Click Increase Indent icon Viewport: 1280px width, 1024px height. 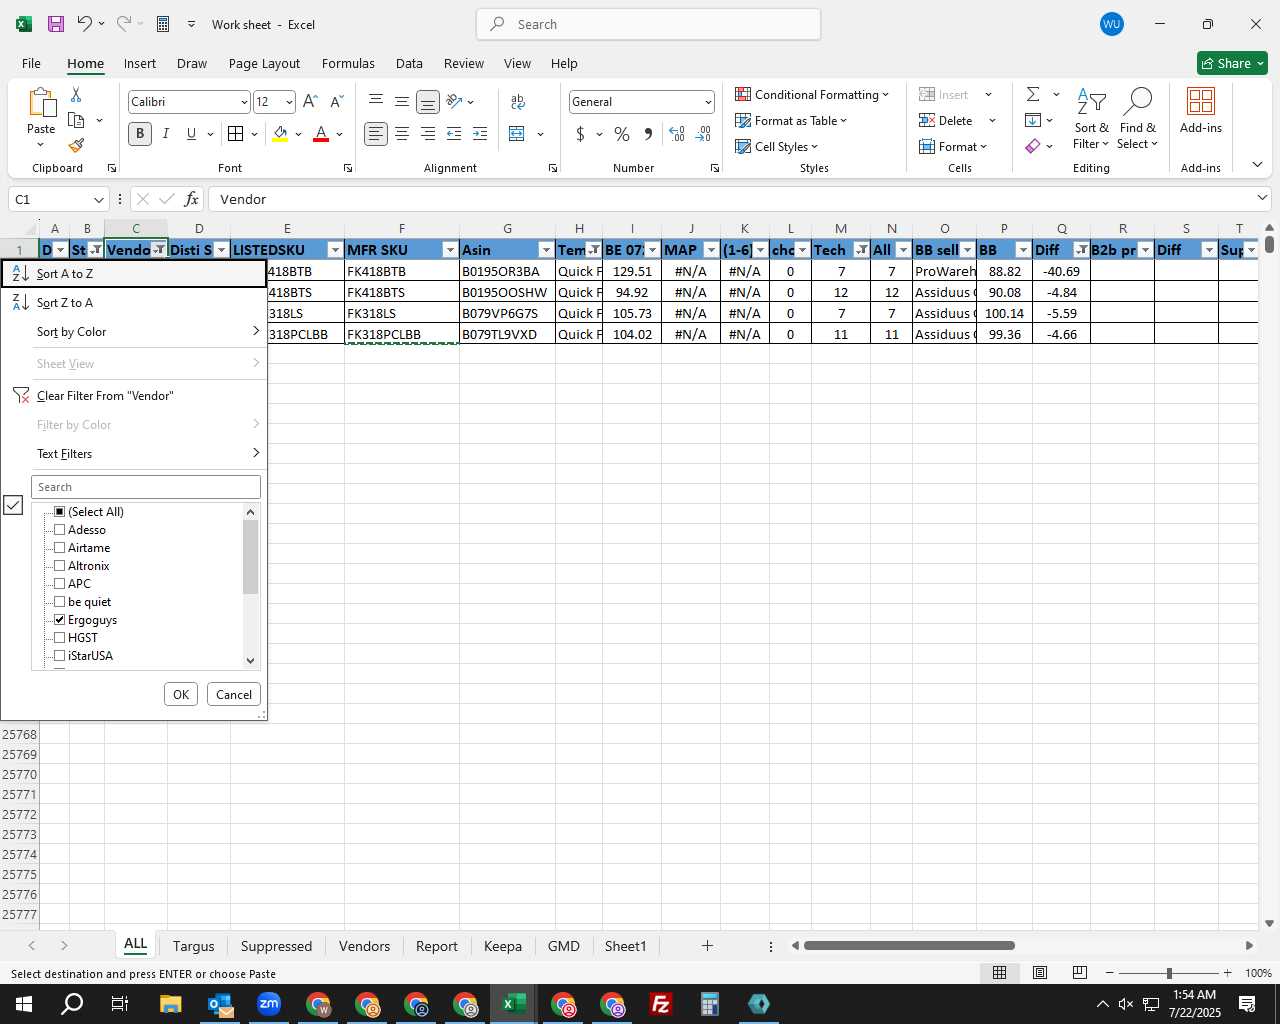pos(480,134)
